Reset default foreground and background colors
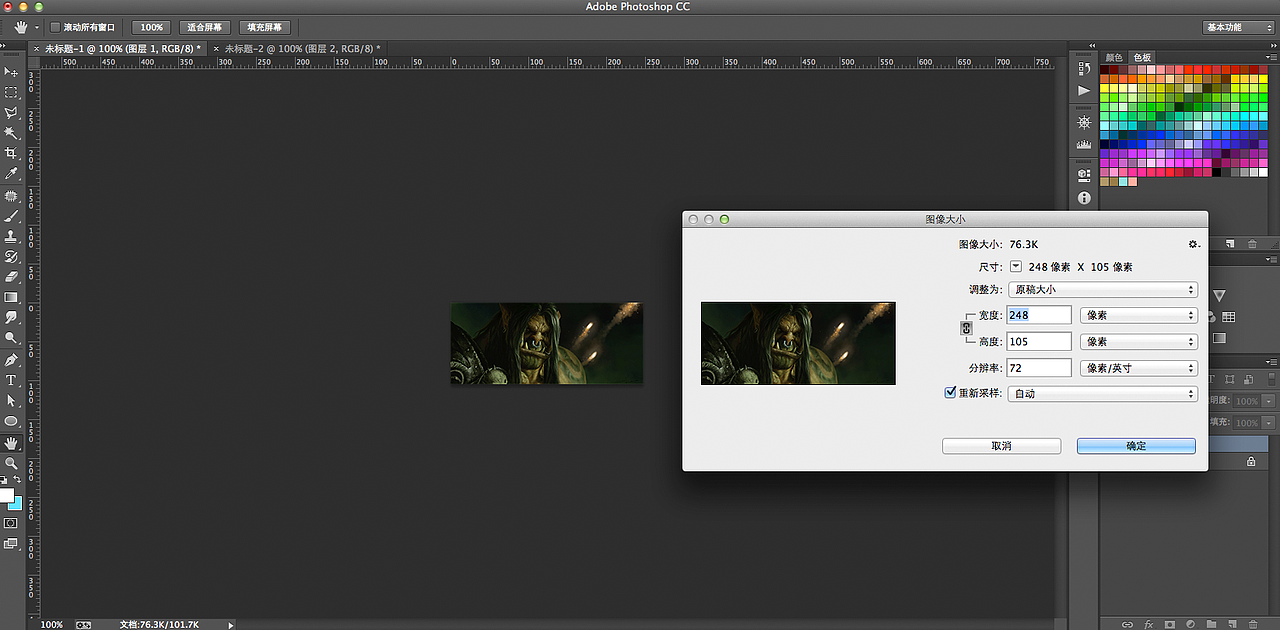 tap(4, 481)
